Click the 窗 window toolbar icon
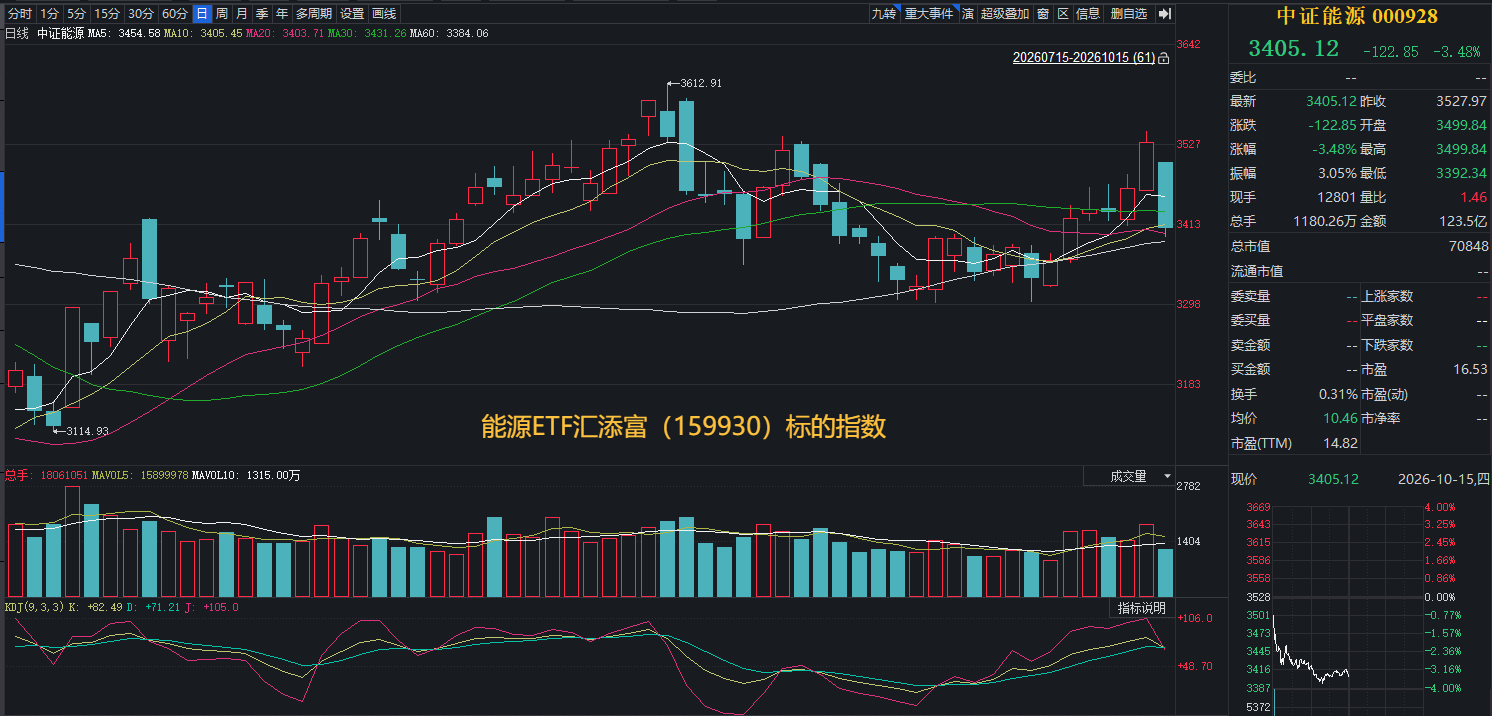This screenshot has height=716, width=1492. (1043, 14)
